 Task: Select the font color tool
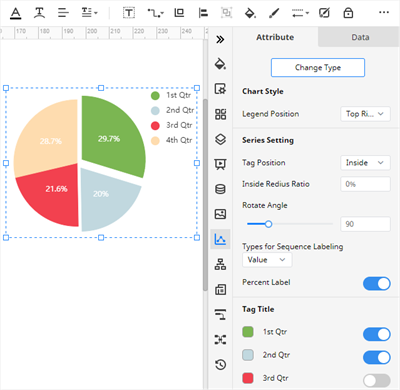[x=15, y=13]
